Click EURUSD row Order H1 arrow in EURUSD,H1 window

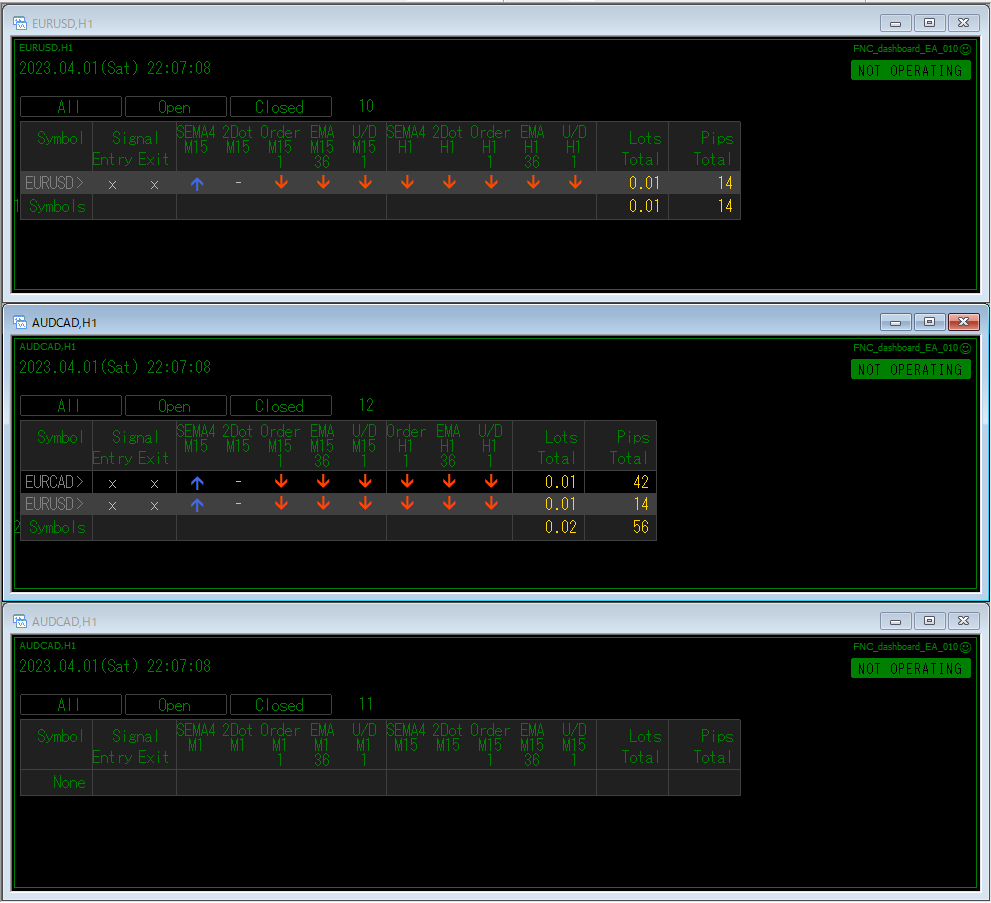[x=491, y=183]
